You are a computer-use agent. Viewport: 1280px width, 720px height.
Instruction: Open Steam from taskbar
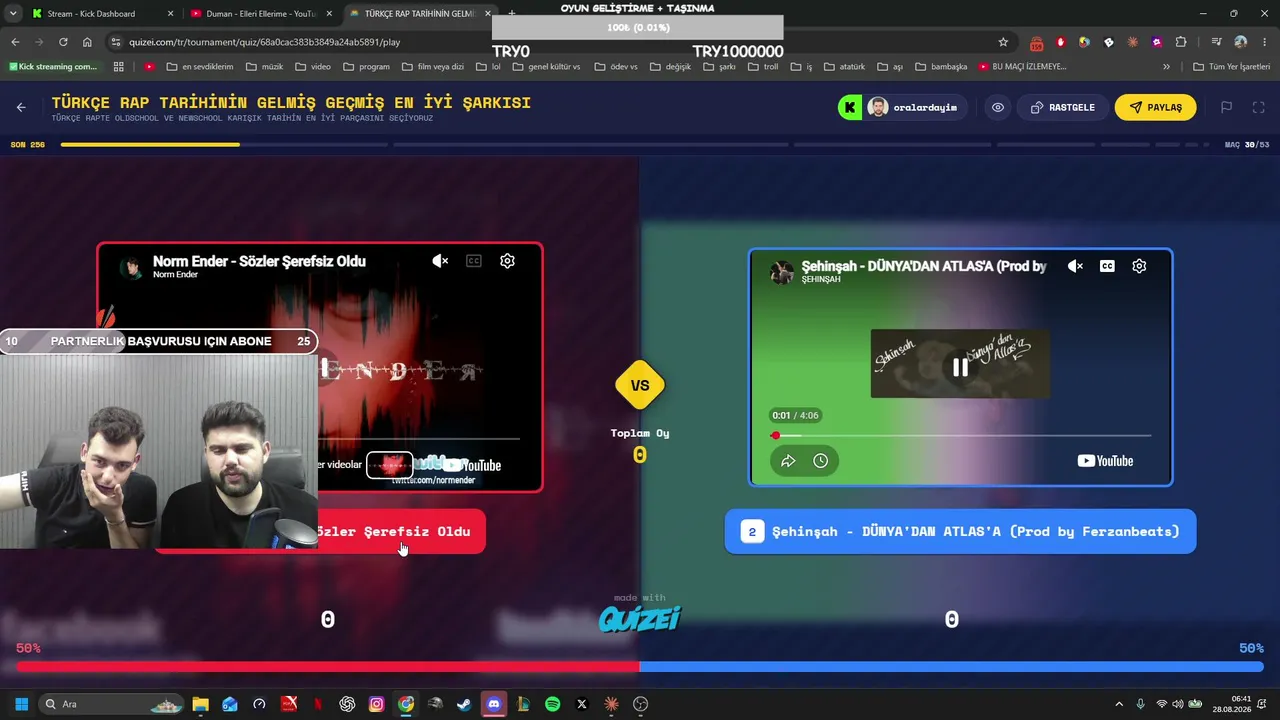point(464,704)
